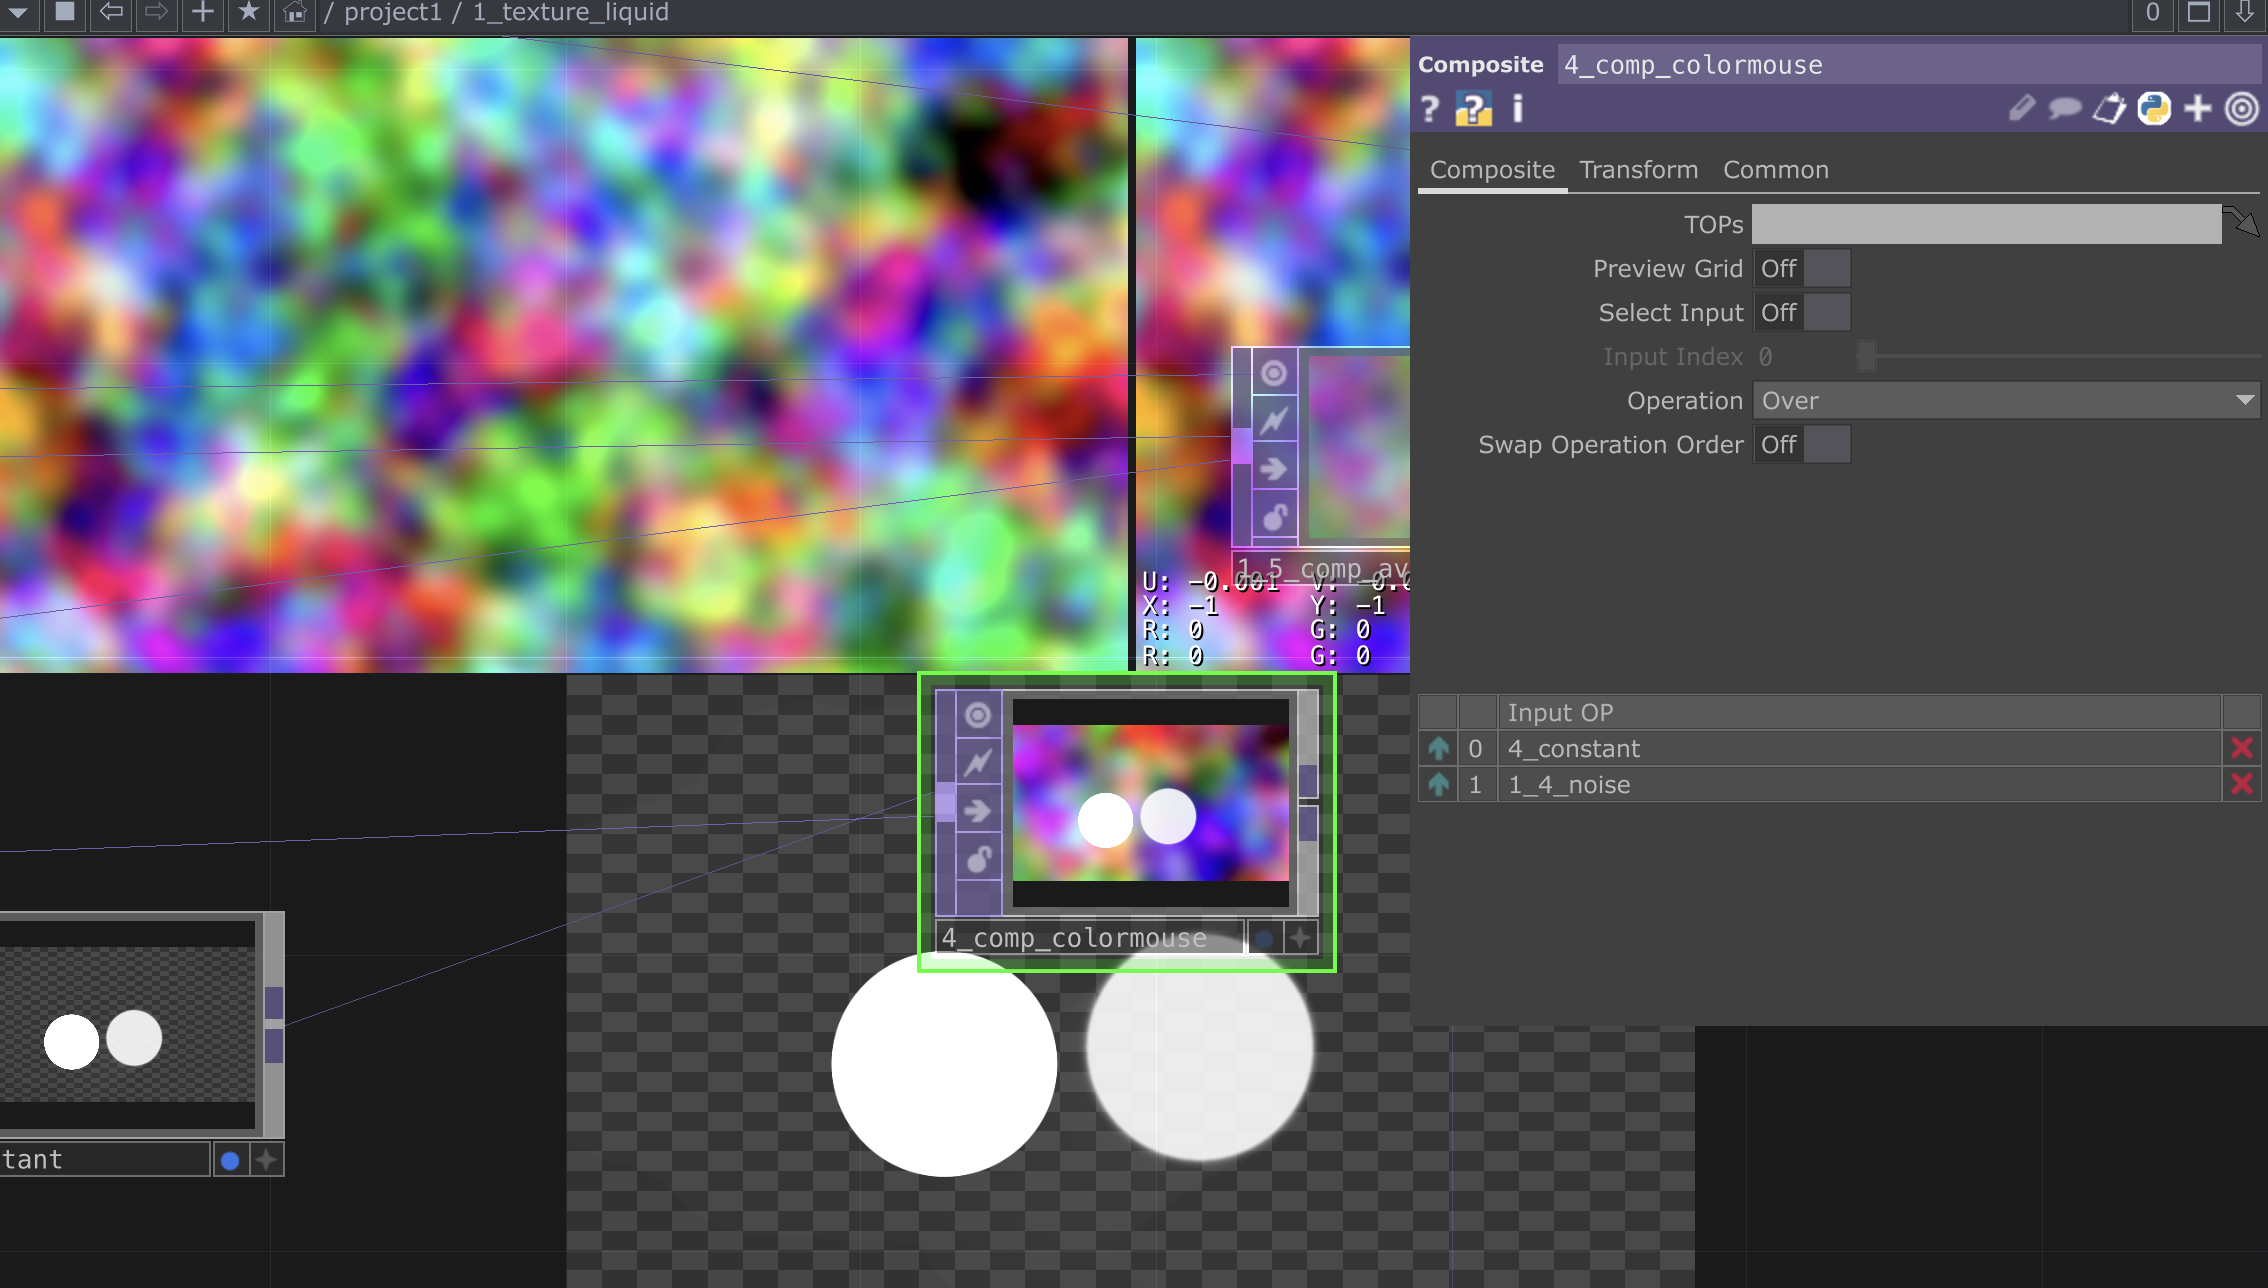Remove the 4_constant input with red X
Screen dimensions: 2268x1288
pyautogui.click(x=2241, y=748)
